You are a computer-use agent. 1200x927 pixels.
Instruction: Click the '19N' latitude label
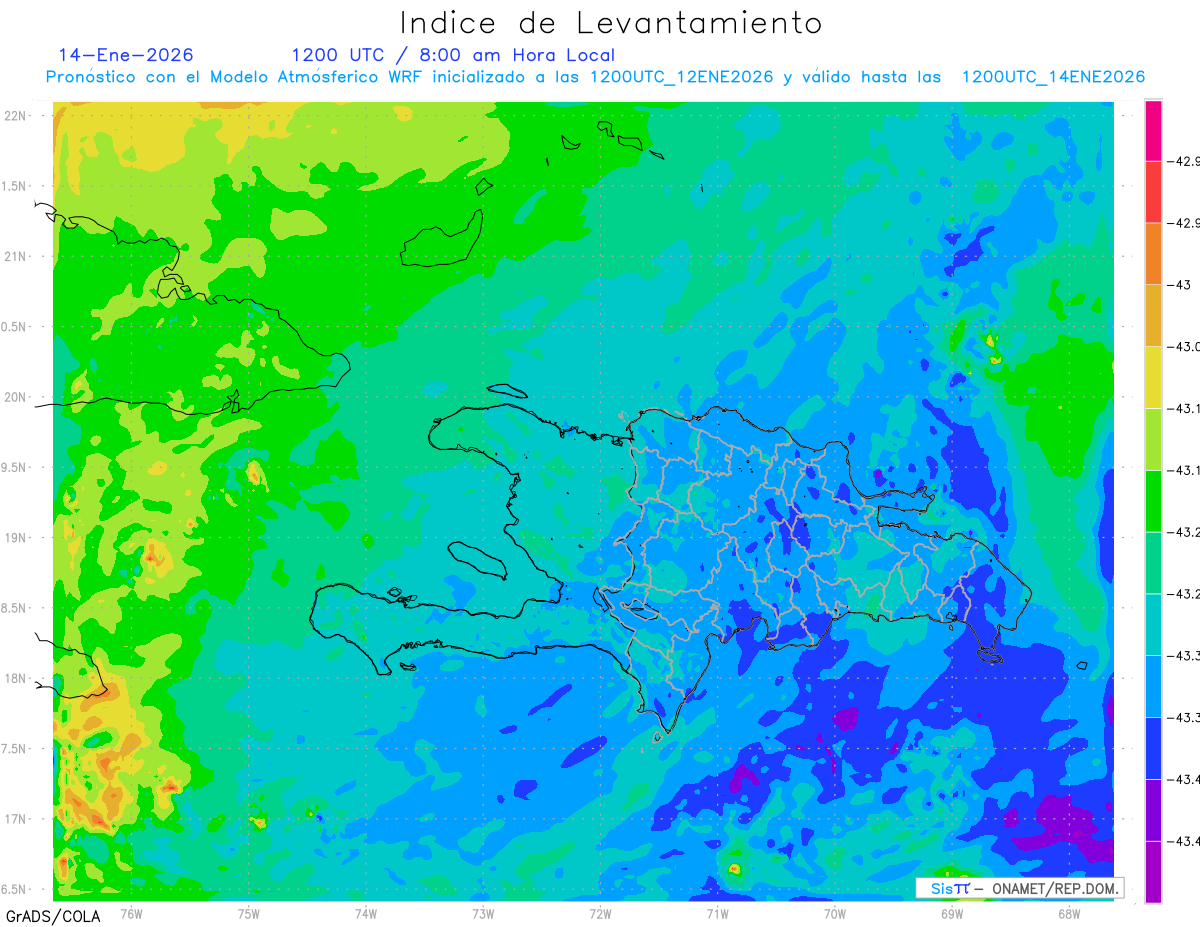click(x=16, y=538)
